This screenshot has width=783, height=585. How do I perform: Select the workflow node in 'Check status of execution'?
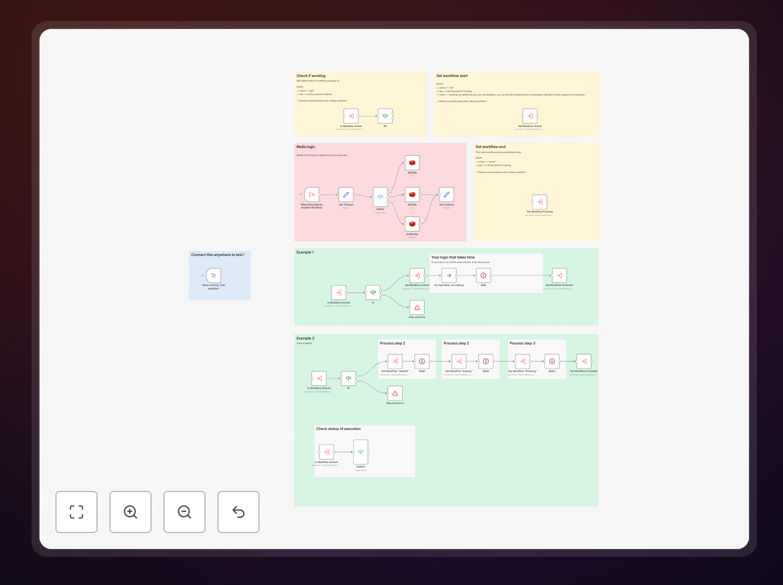coord(326,452)
